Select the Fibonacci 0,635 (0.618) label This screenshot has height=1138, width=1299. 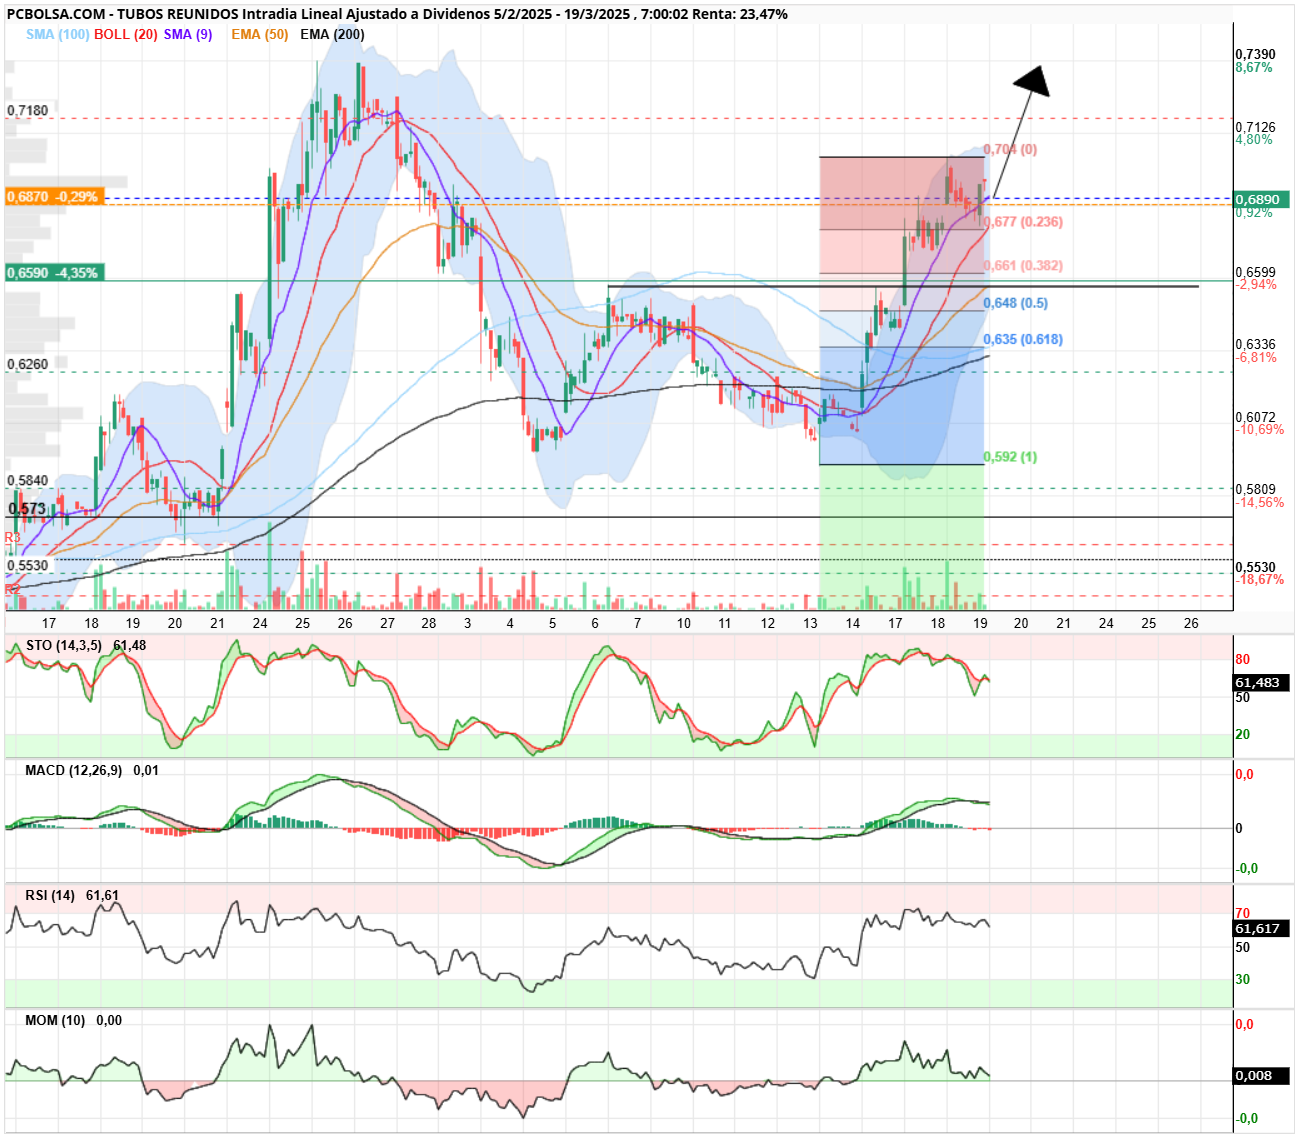[1023, 340]
